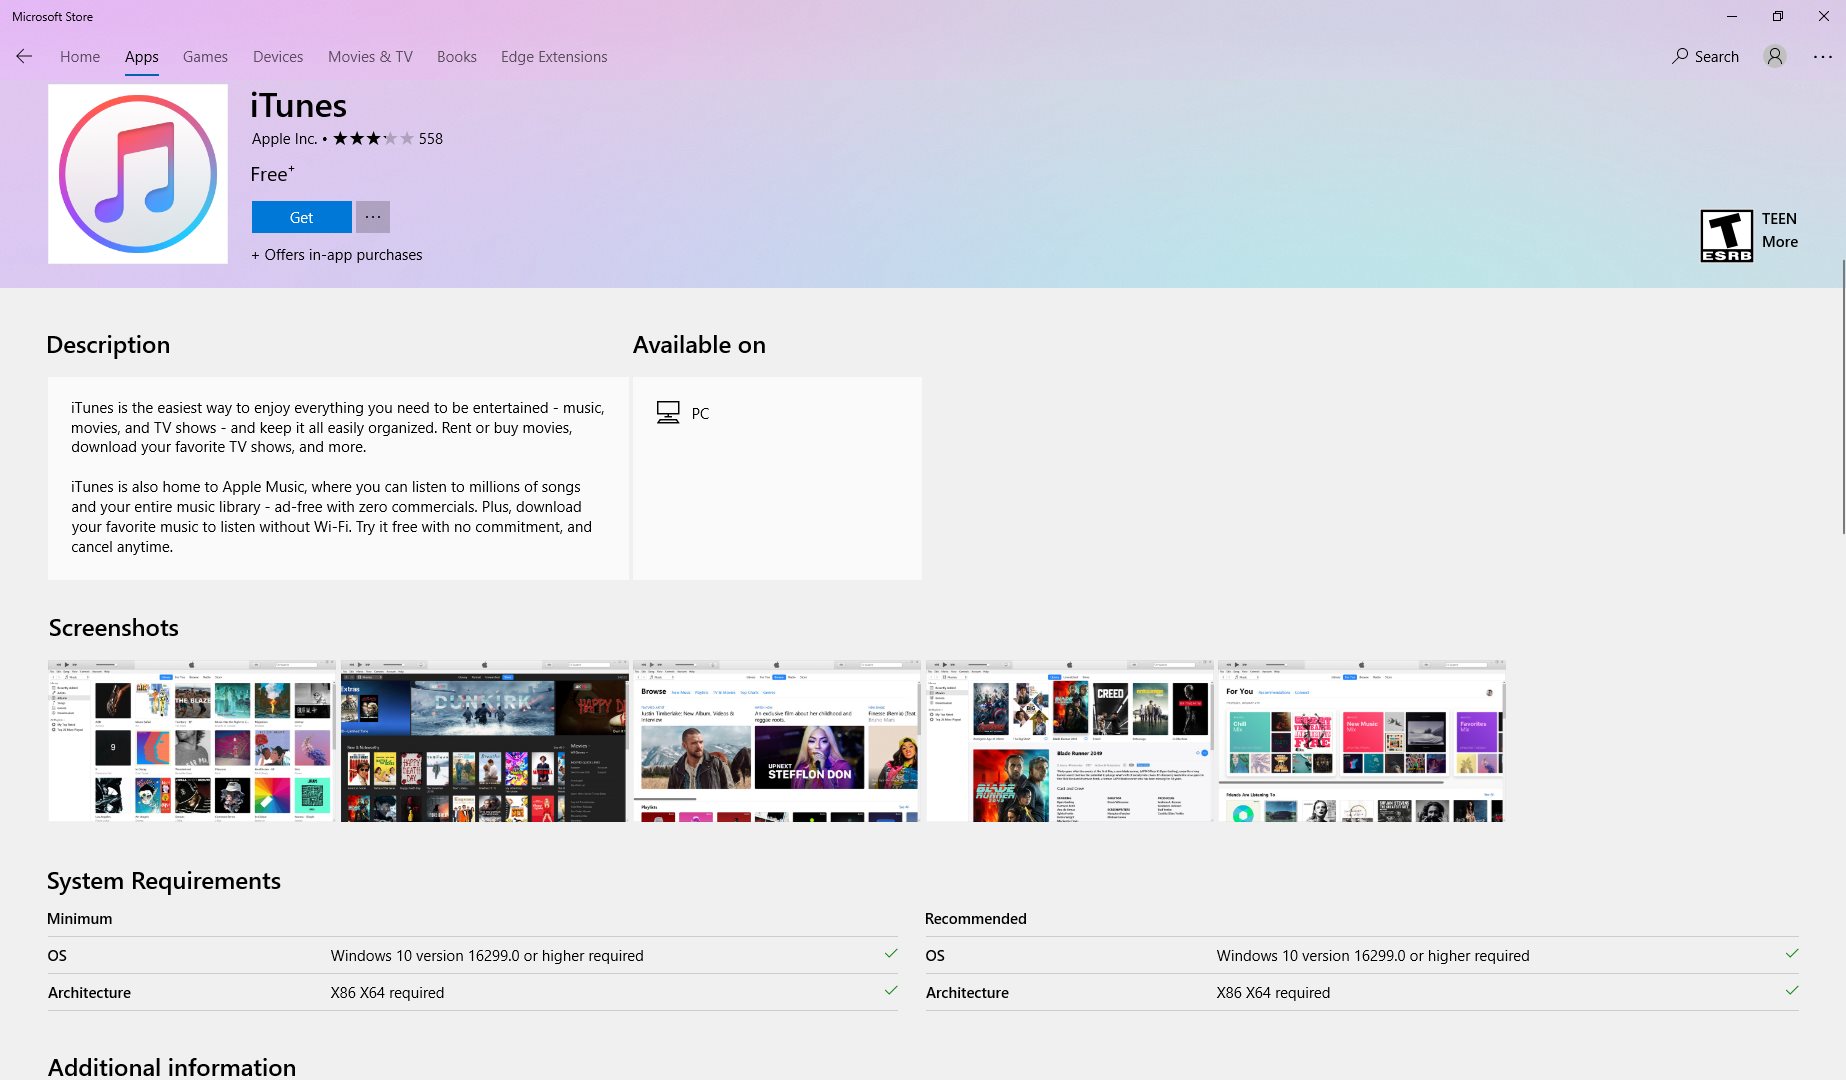
Task: Minimize the Microsoft Store window
Action: [1731, 16]
